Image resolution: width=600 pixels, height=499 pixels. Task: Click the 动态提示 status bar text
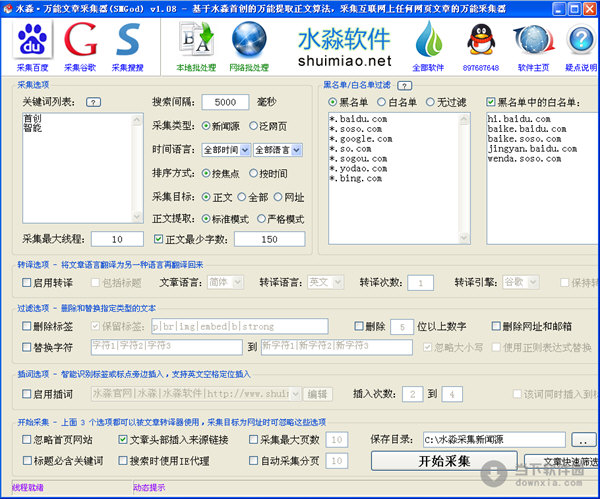149,488
